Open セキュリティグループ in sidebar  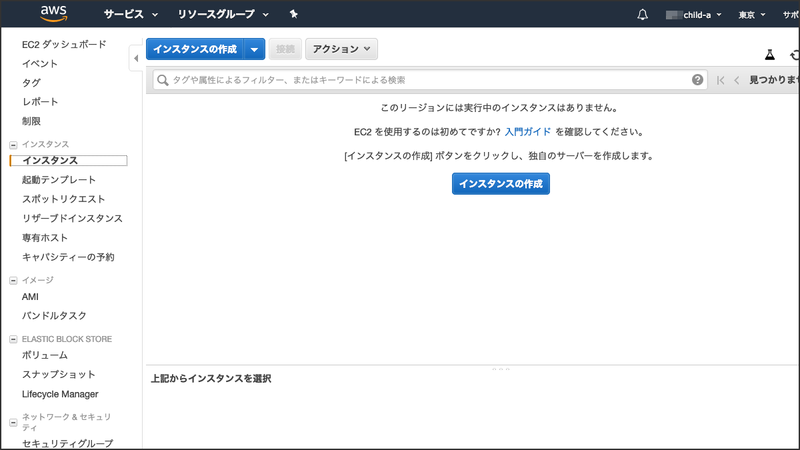click(67, 443)
